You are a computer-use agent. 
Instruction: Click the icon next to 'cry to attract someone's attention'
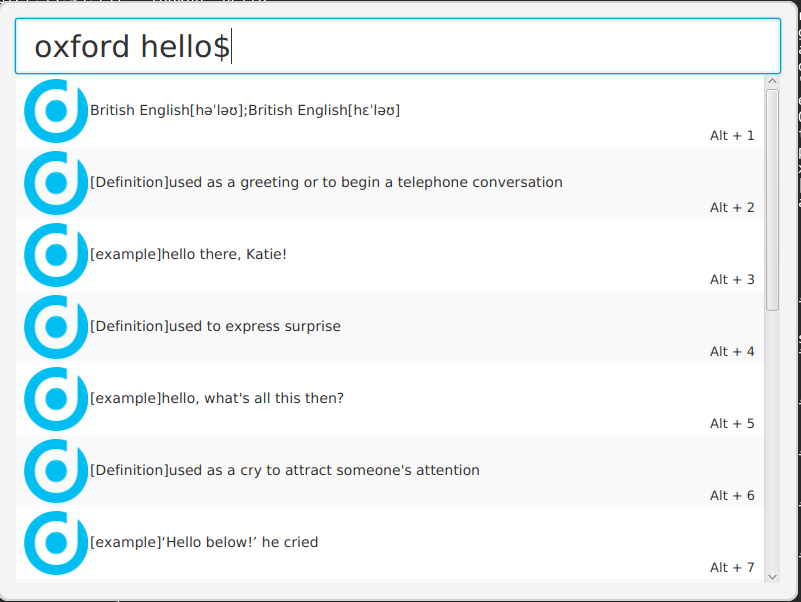[56, 471]
